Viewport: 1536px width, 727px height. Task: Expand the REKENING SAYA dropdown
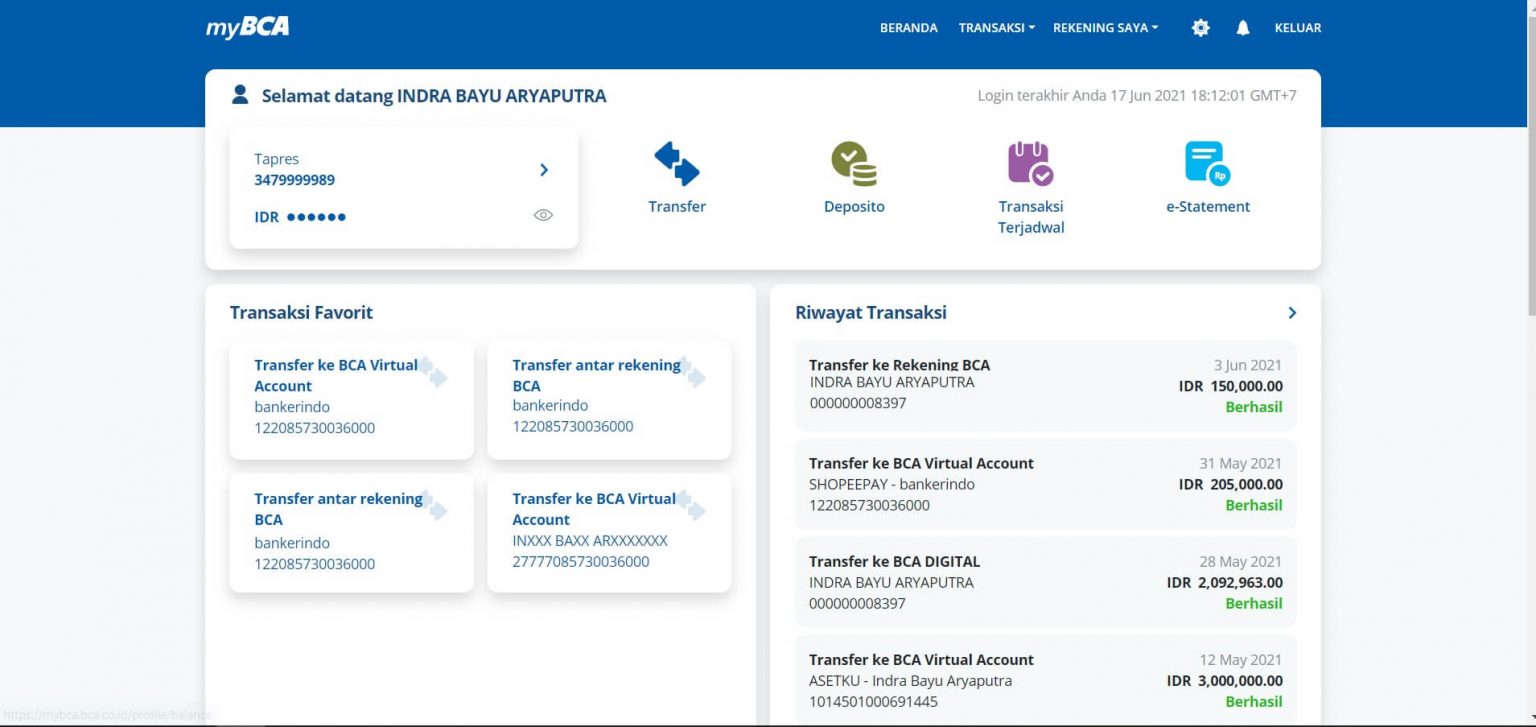(x=1104, y=27)
